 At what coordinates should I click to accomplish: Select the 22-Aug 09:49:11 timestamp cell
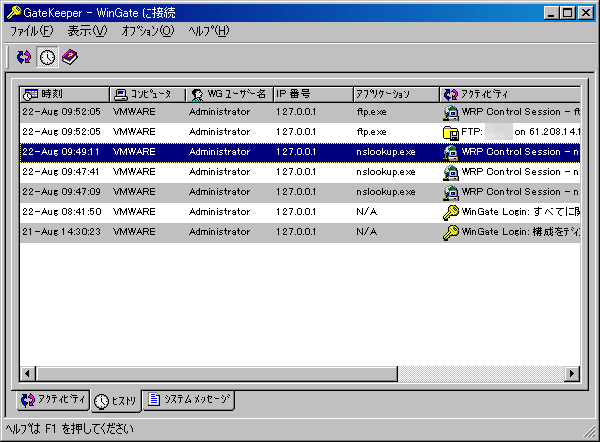pyautogui.click(x=61, y=152)
